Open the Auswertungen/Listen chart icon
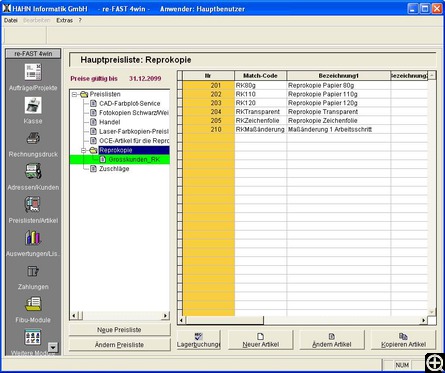Screen dimensions: 445x373 point(33,238)
